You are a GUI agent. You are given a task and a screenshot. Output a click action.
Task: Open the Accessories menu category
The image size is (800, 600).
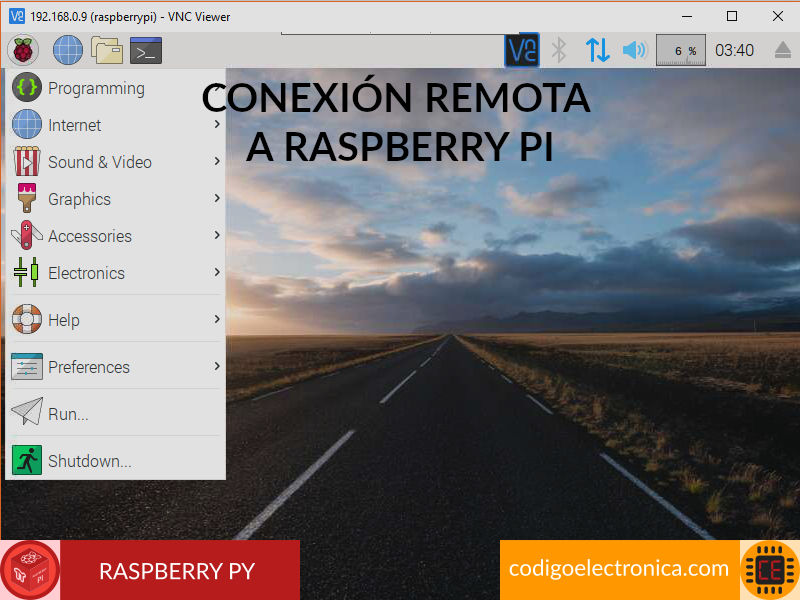click(x=116, y=236)
